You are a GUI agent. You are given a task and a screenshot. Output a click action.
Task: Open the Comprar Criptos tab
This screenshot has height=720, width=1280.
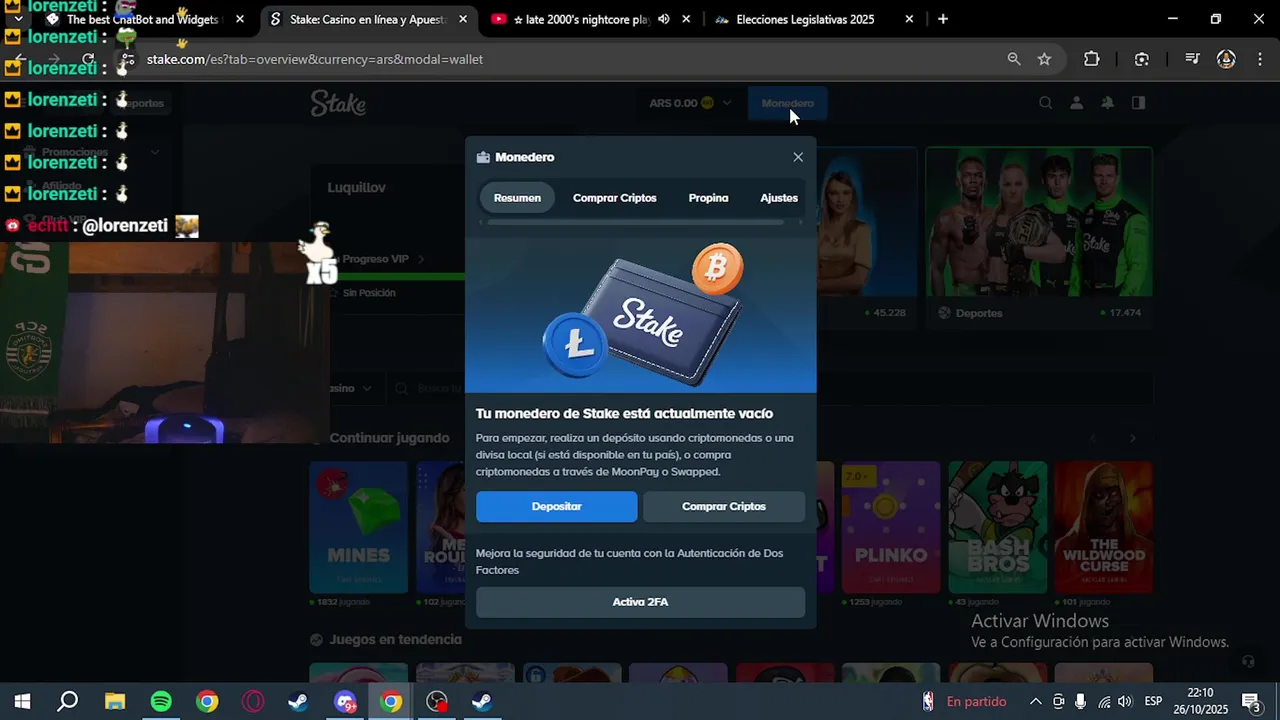point(615,198)
